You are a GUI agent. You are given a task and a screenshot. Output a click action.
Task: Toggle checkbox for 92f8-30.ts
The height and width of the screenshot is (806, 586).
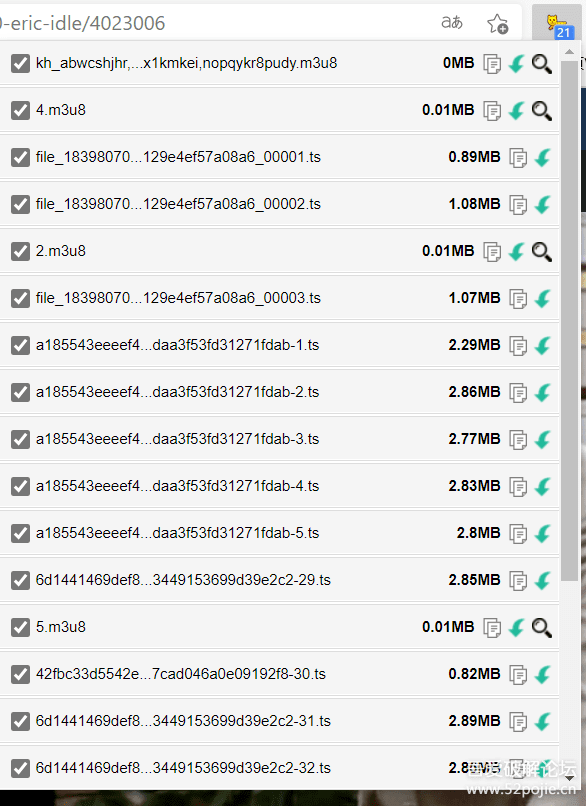(x=21, y=675)
